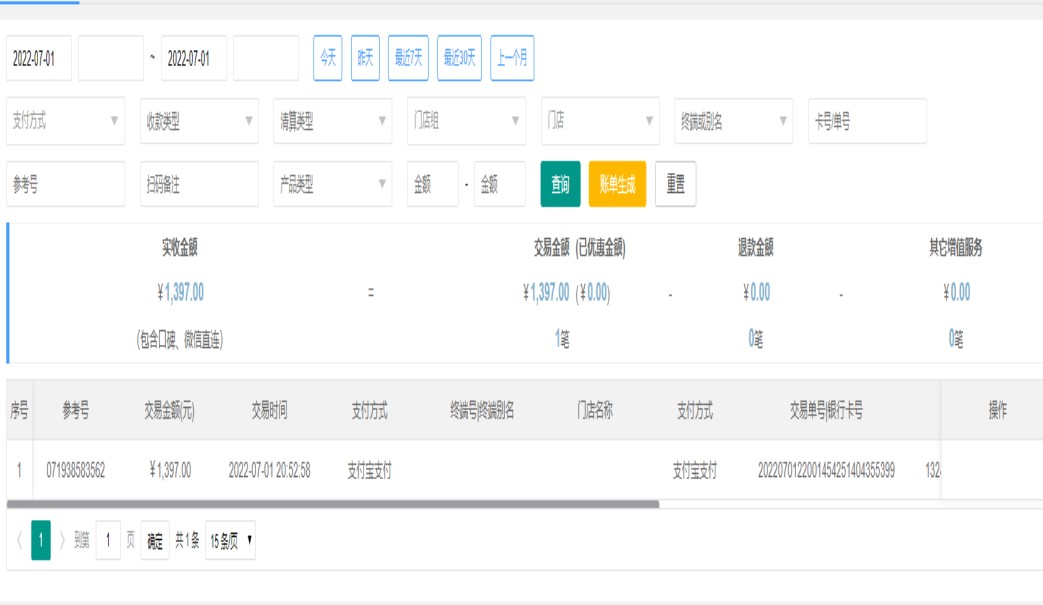Choose the 最近30天 date range
The height and width of the screenshot is (605, 1043).
tap(459, 58)
